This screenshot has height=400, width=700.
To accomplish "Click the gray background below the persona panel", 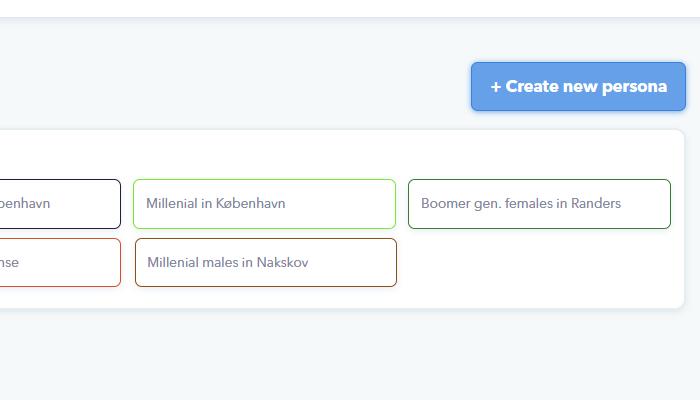I will pos(350,355).
